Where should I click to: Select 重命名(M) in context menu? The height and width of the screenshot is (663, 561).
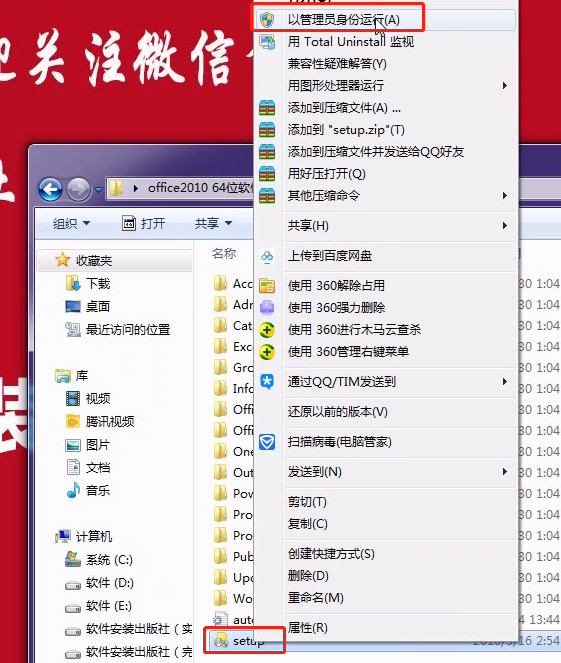(316, 598)
